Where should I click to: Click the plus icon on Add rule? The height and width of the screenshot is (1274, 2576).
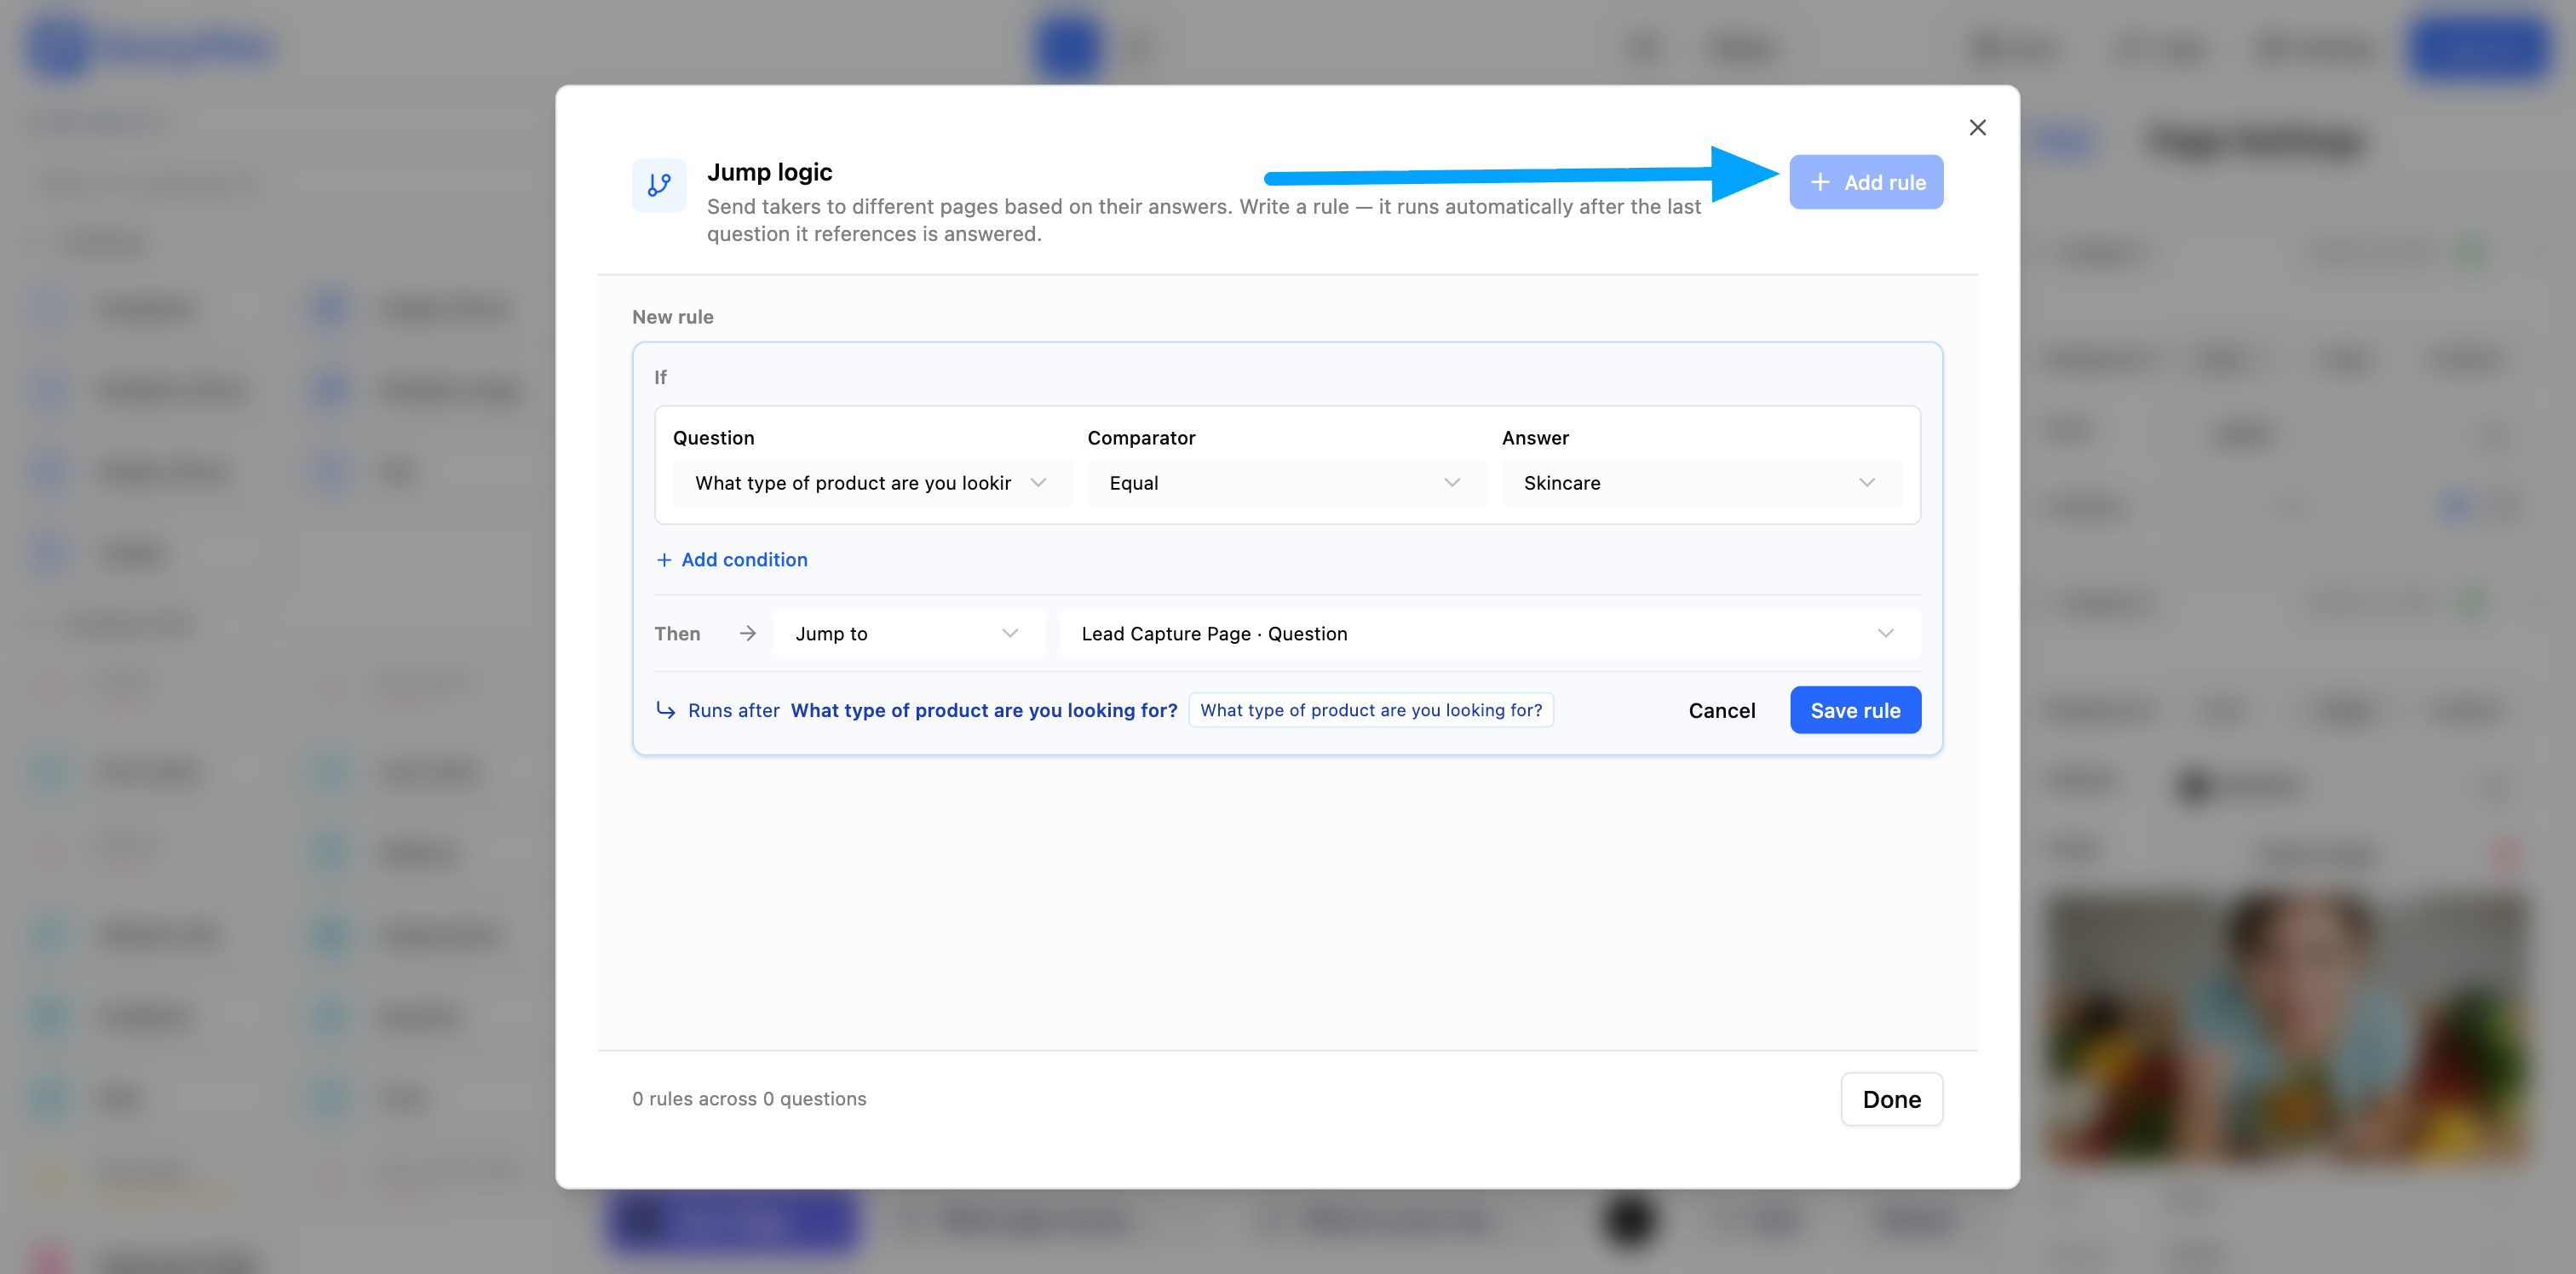point(1820,182)
